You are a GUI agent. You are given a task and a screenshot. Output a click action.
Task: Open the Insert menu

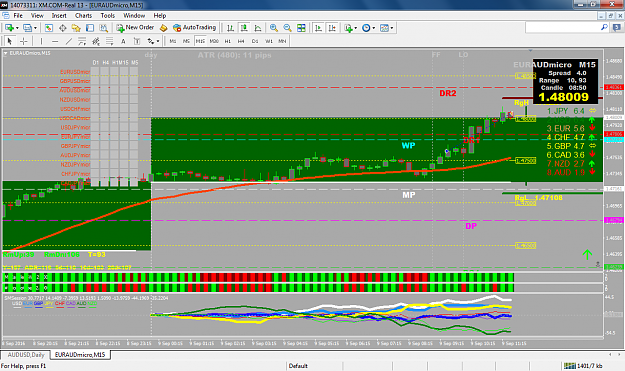coord(59,16)
